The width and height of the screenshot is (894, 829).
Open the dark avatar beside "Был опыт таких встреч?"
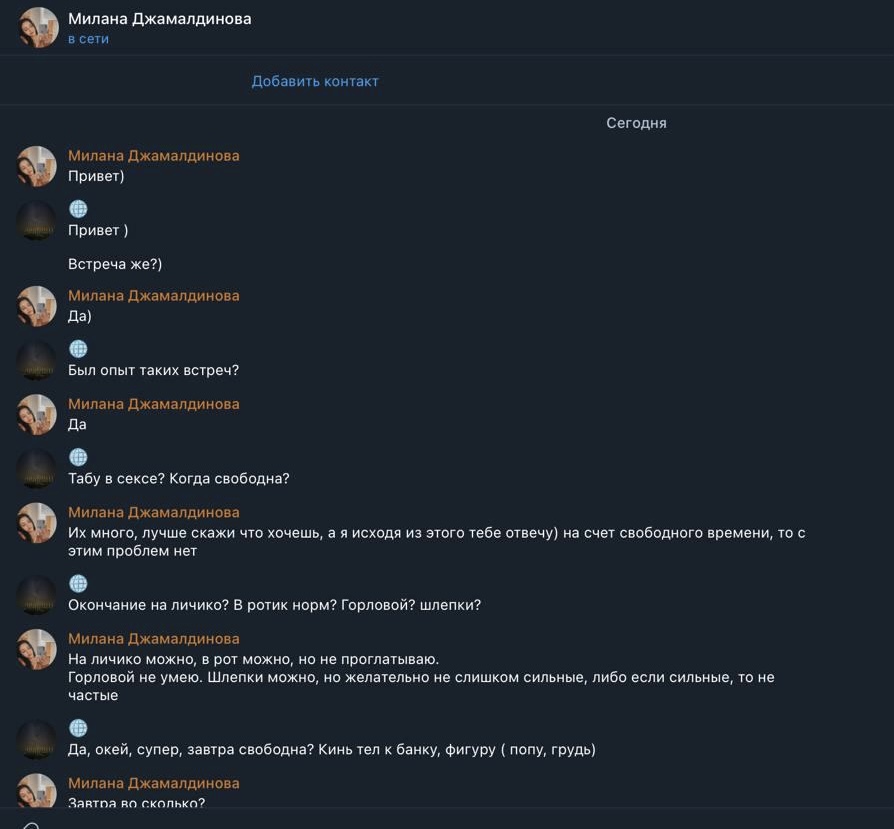click(x=37, y=360)
